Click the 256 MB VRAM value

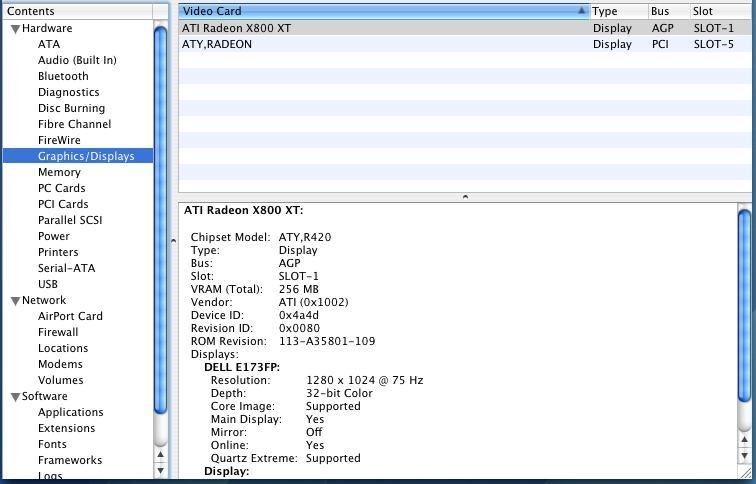[298, 289]
